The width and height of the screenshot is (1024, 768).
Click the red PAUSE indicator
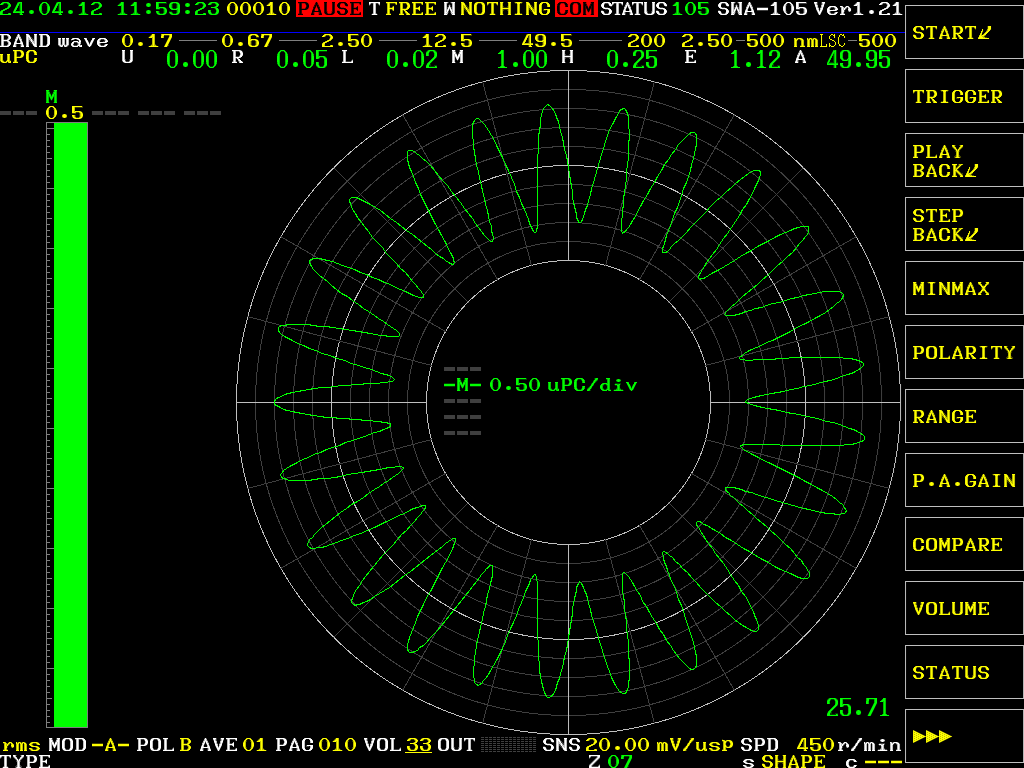click(x=329, y=9)
